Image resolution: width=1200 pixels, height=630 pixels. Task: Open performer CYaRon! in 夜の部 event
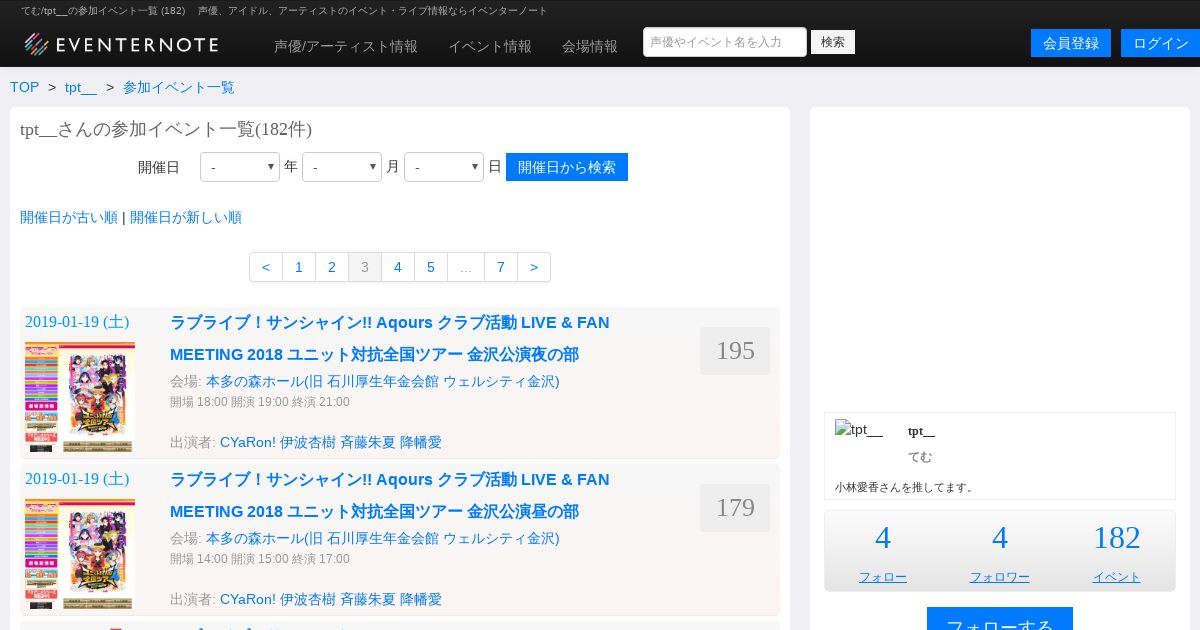click(x=248, y=442)
